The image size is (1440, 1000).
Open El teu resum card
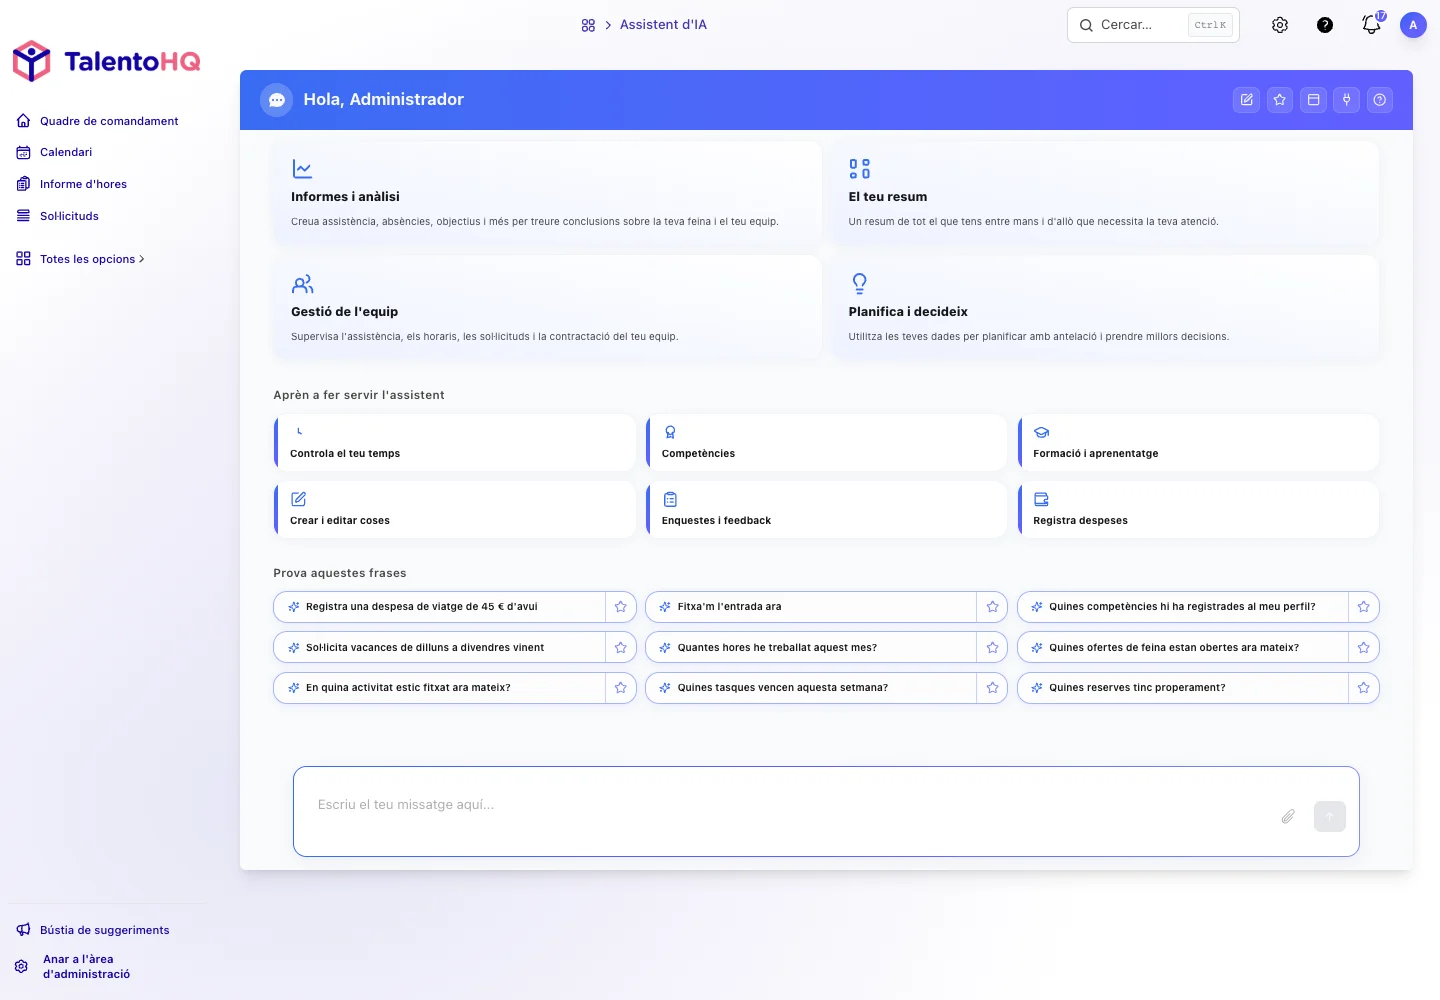[1105, 192]
